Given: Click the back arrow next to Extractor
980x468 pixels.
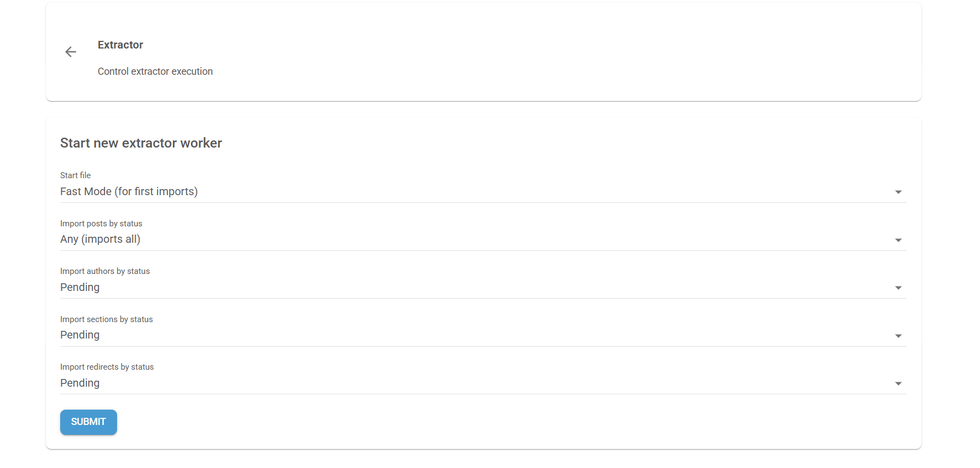Looking at the screenshot, I should click(70, 52).
